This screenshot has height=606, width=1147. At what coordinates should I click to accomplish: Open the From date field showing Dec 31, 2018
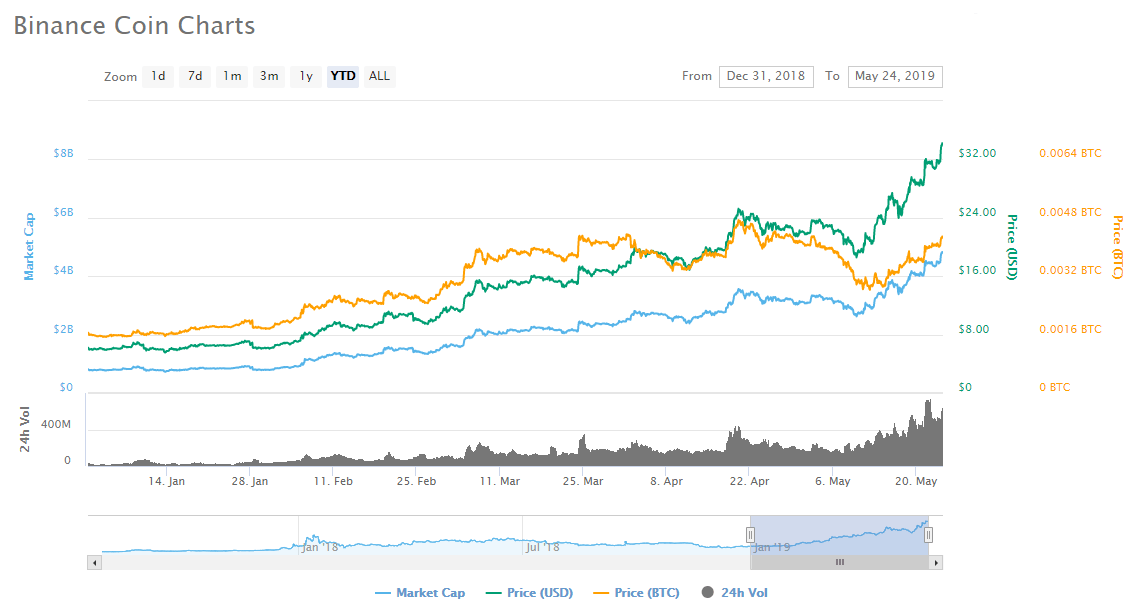(x=766, y=76)
